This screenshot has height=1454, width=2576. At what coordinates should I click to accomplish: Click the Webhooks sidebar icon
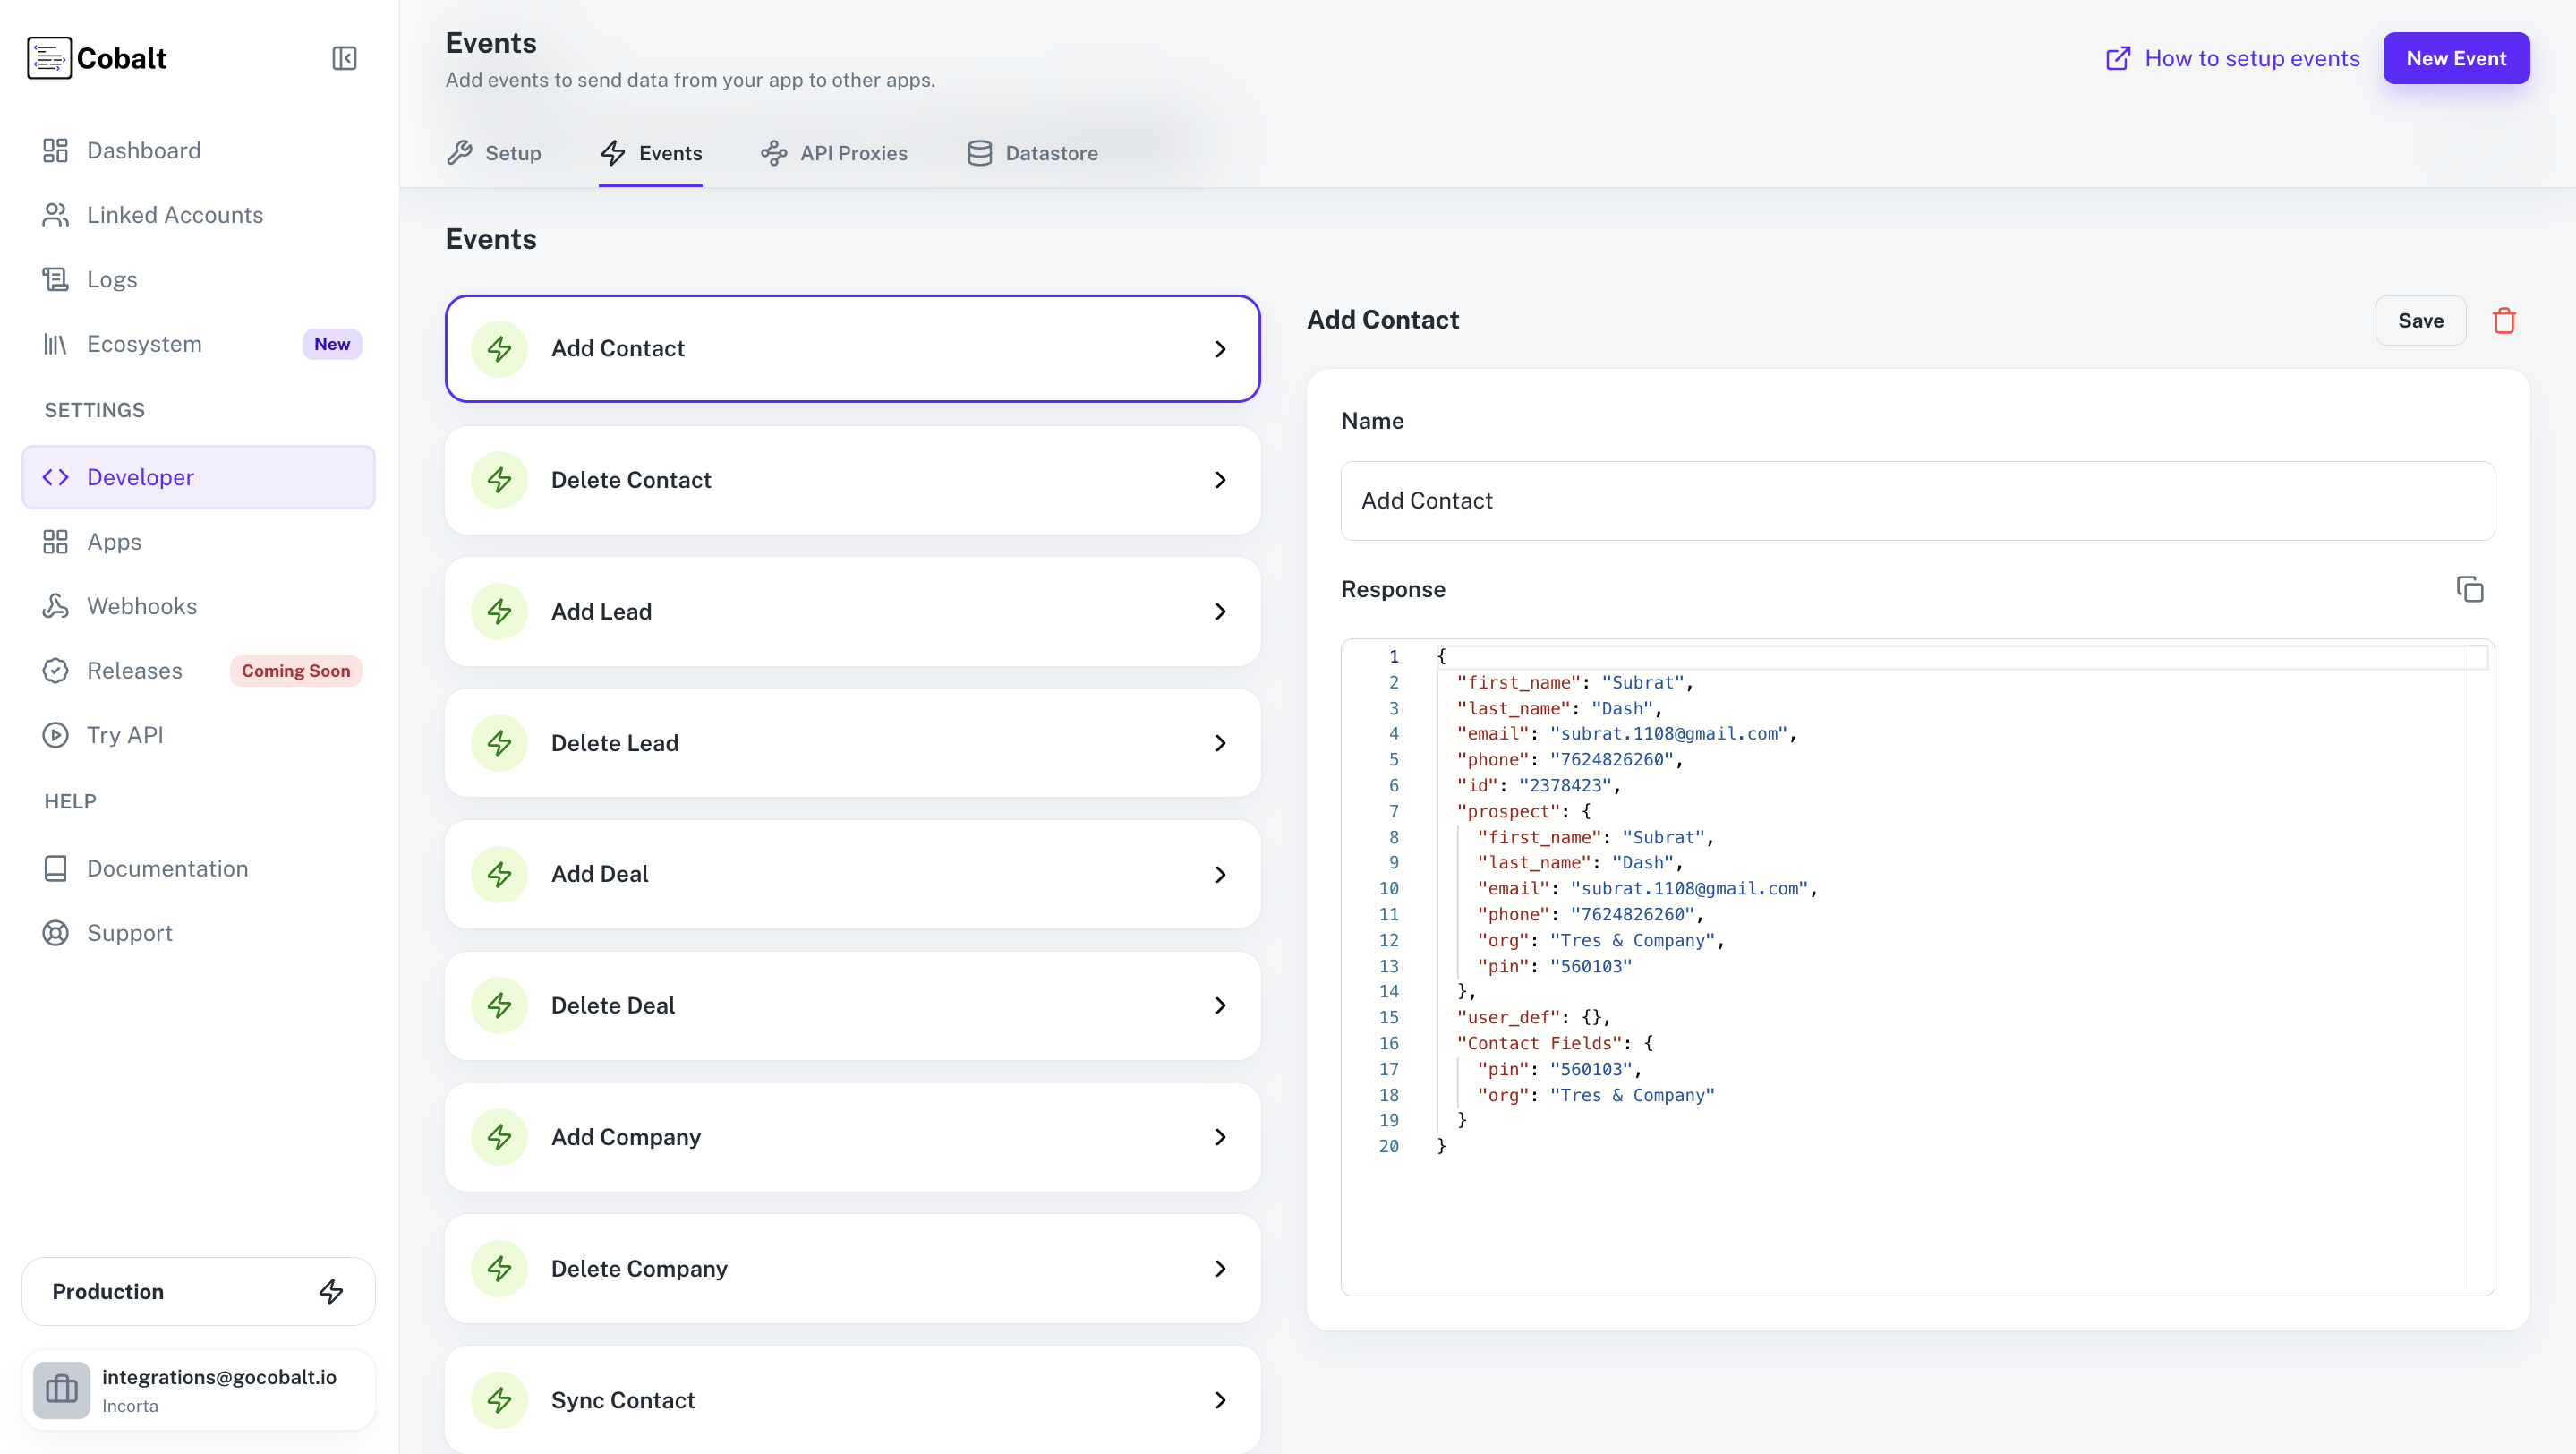click(x=55, y=606)
